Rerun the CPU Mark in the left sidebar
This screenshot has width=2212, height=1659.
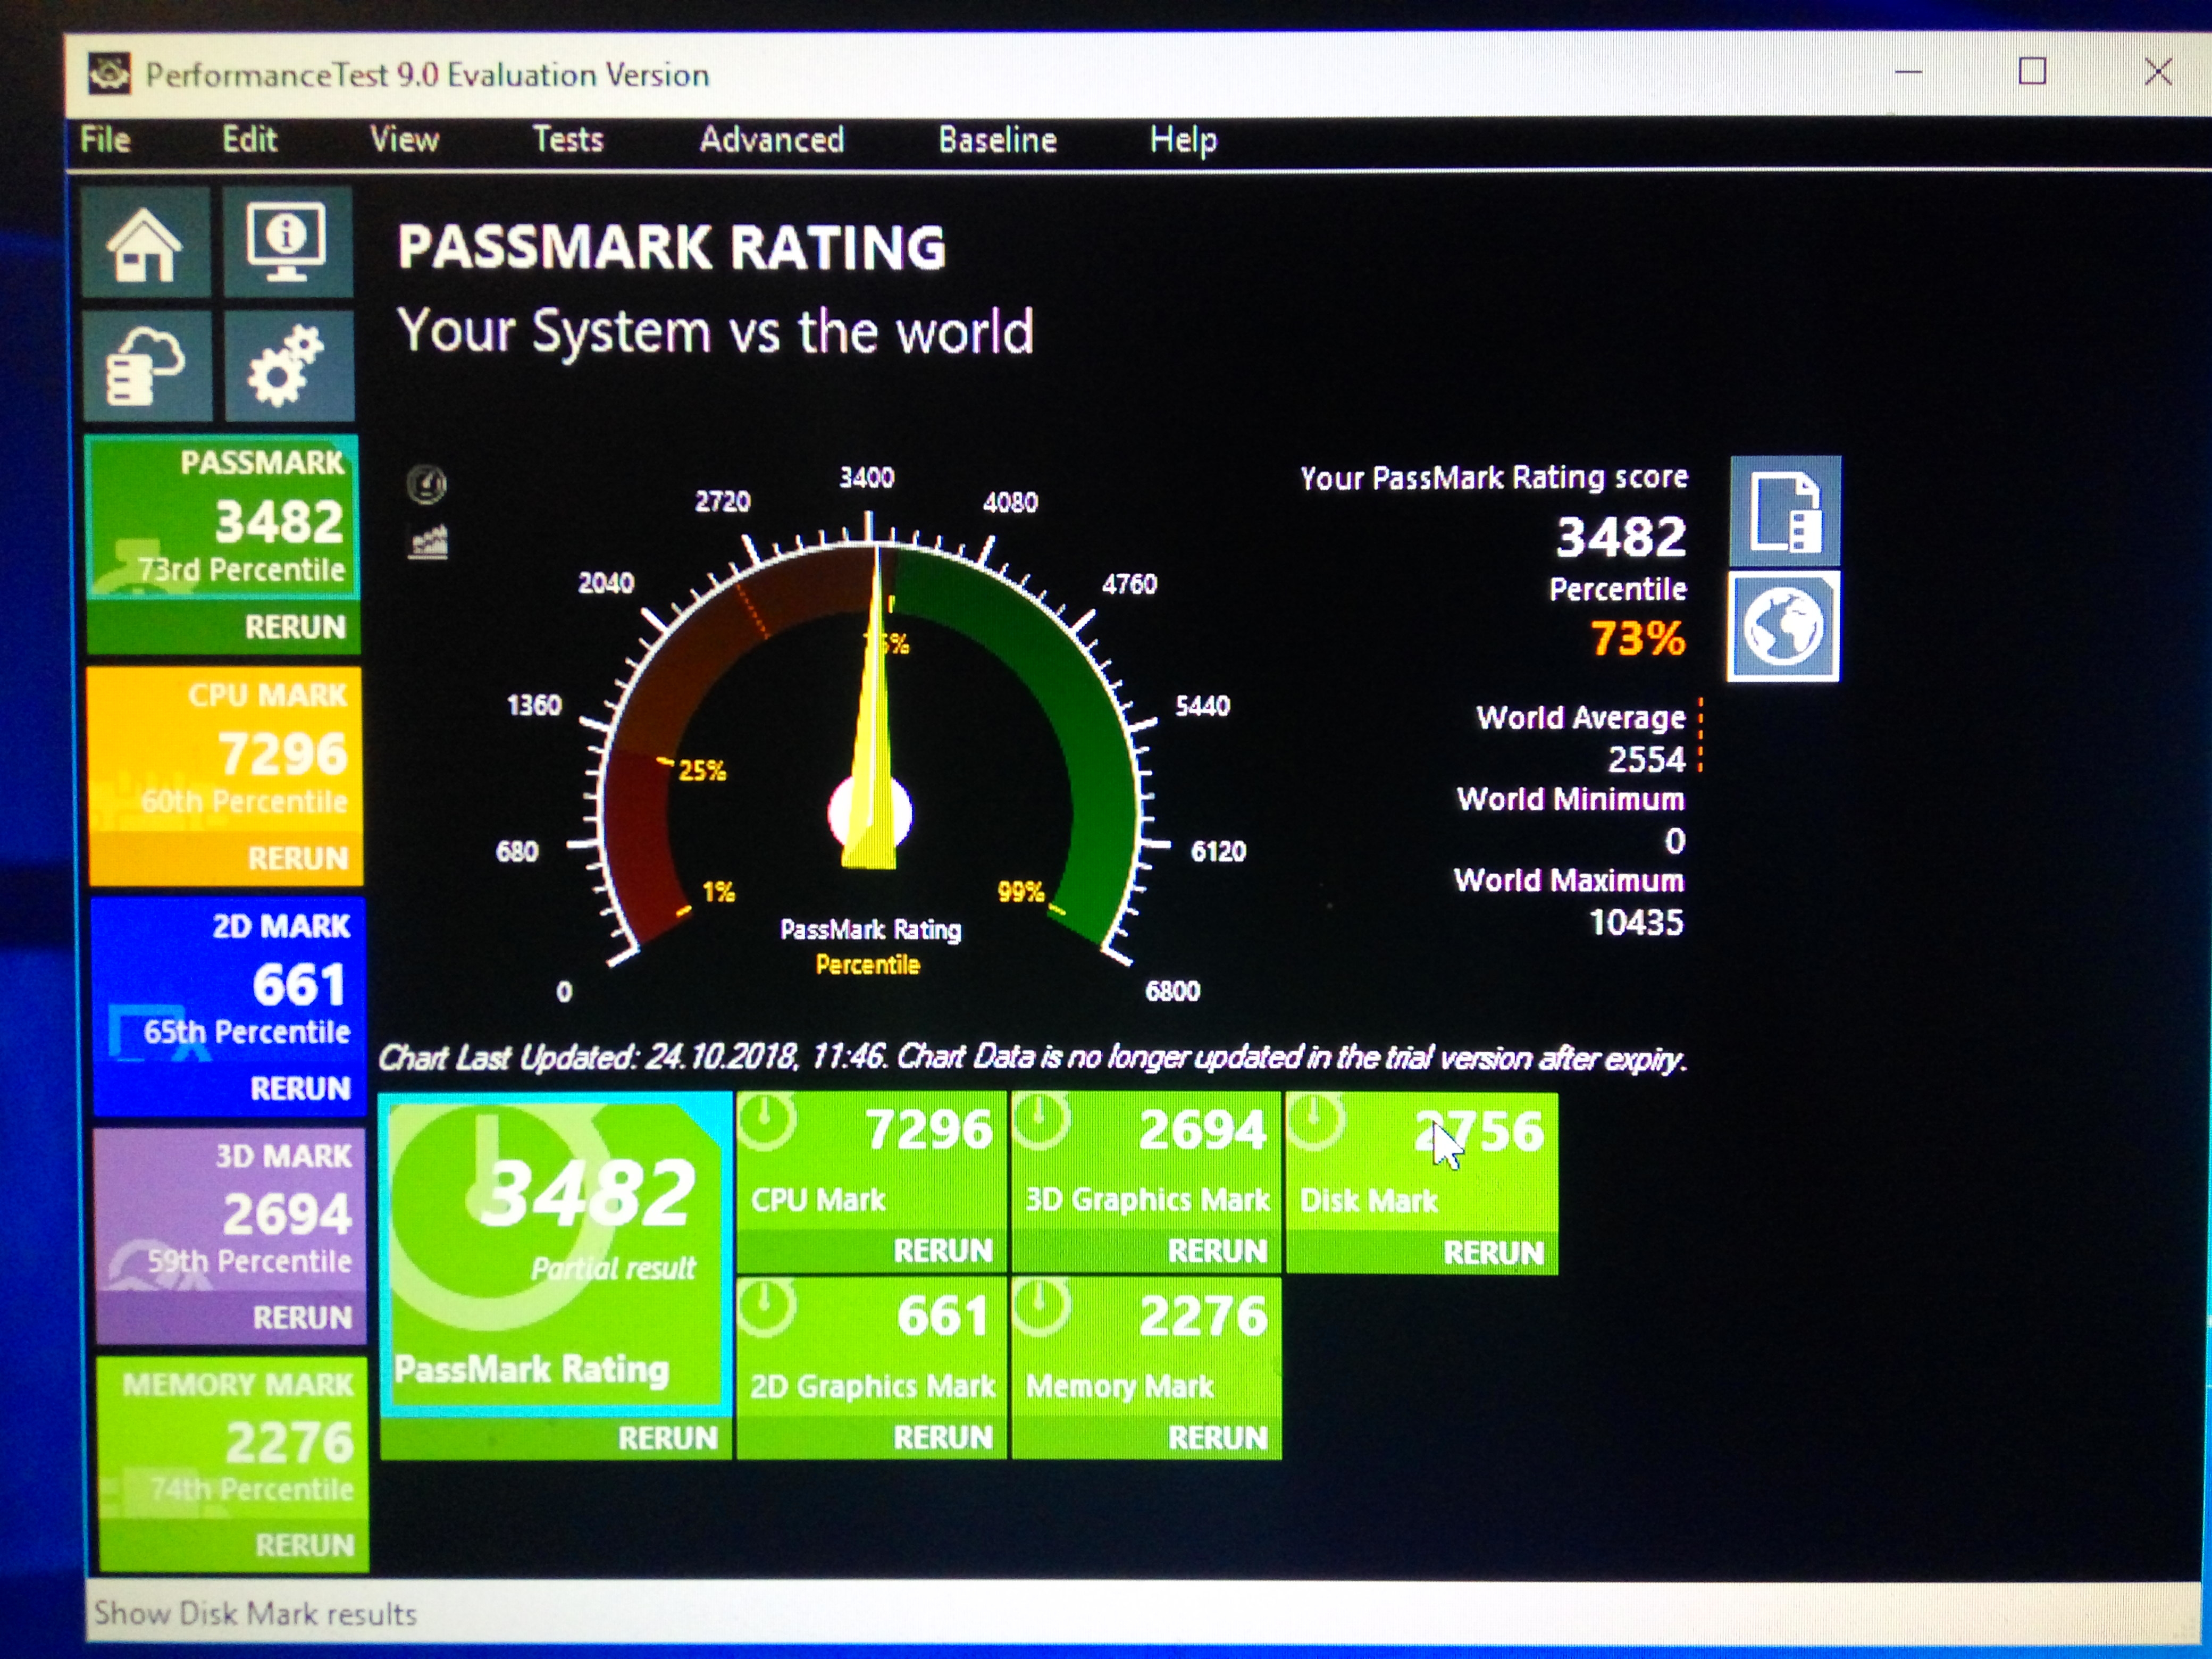click(297, 858)
